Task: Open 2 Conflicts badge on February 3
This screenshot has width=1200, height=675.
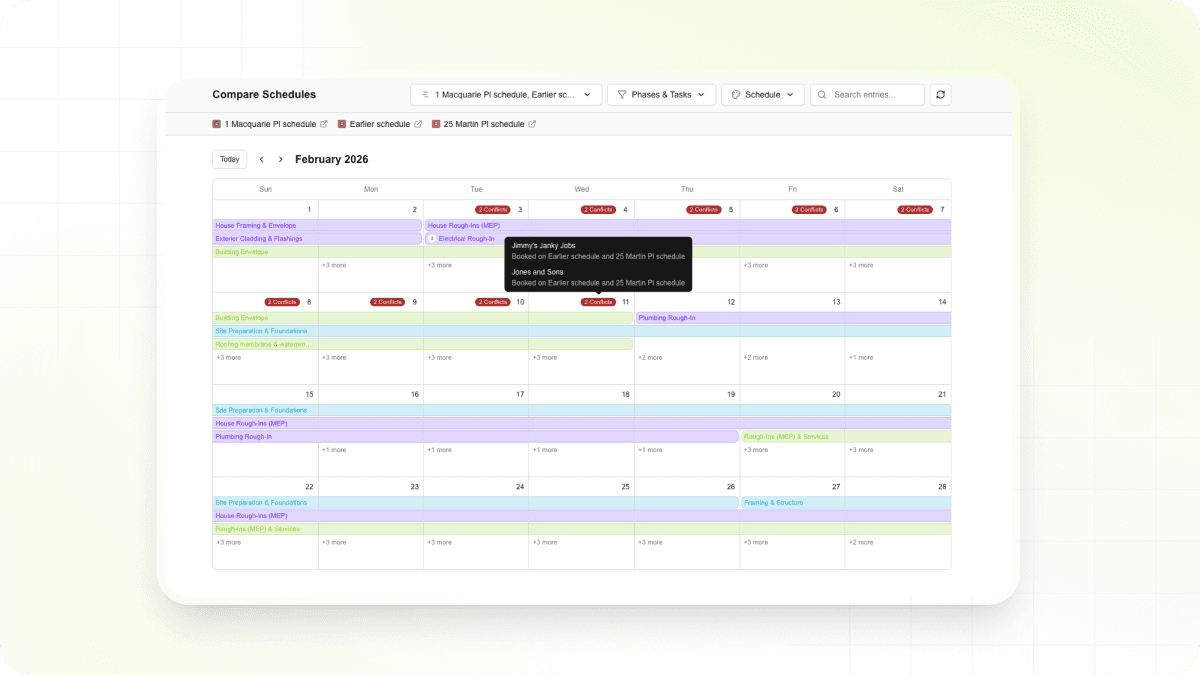Action: (x=492, y=210)
